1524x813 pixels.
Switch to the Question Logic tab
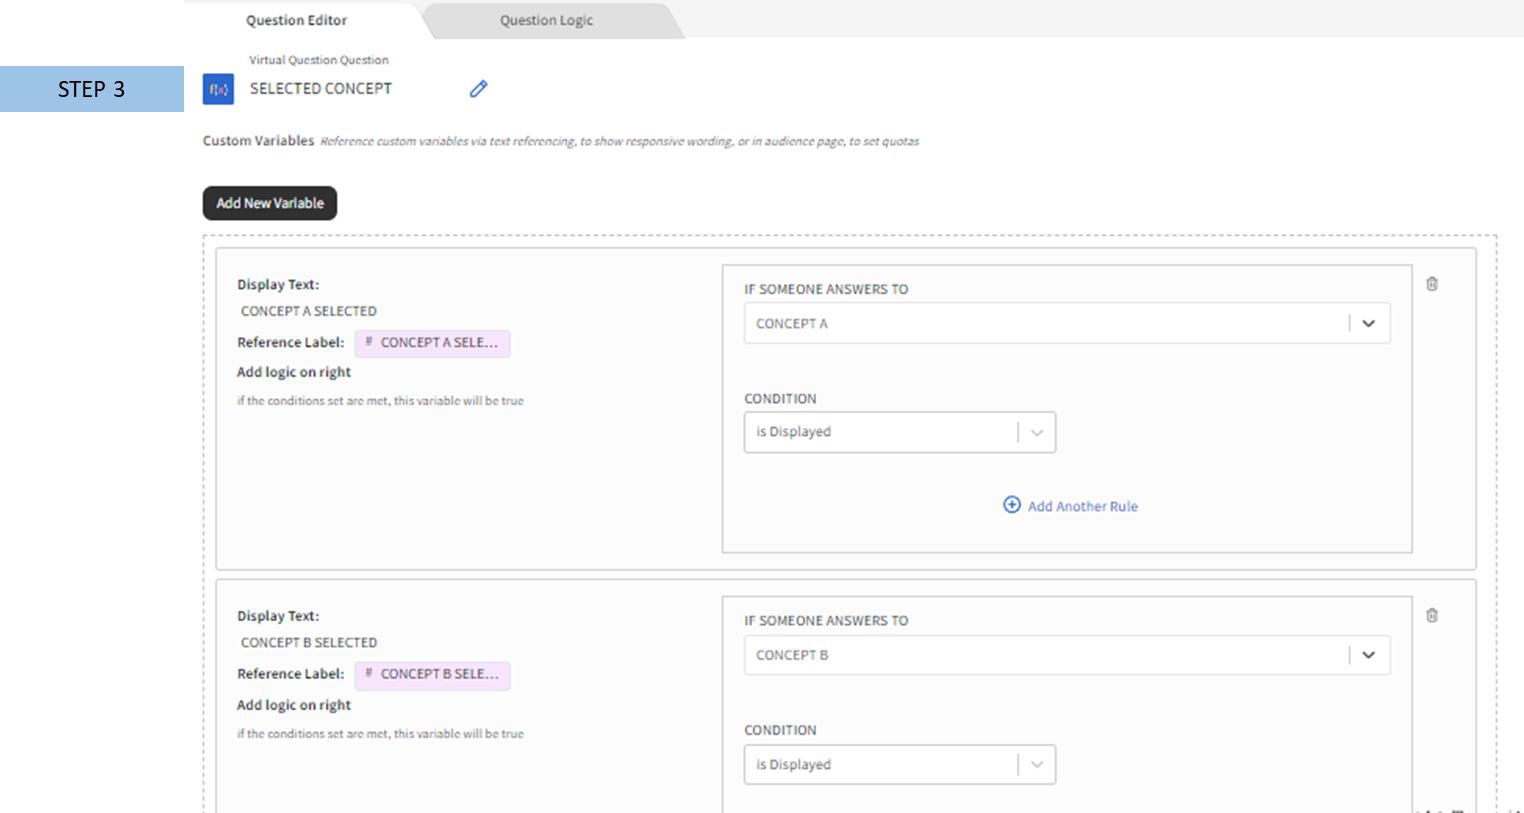pyautogui.click(x=546, y=20)
